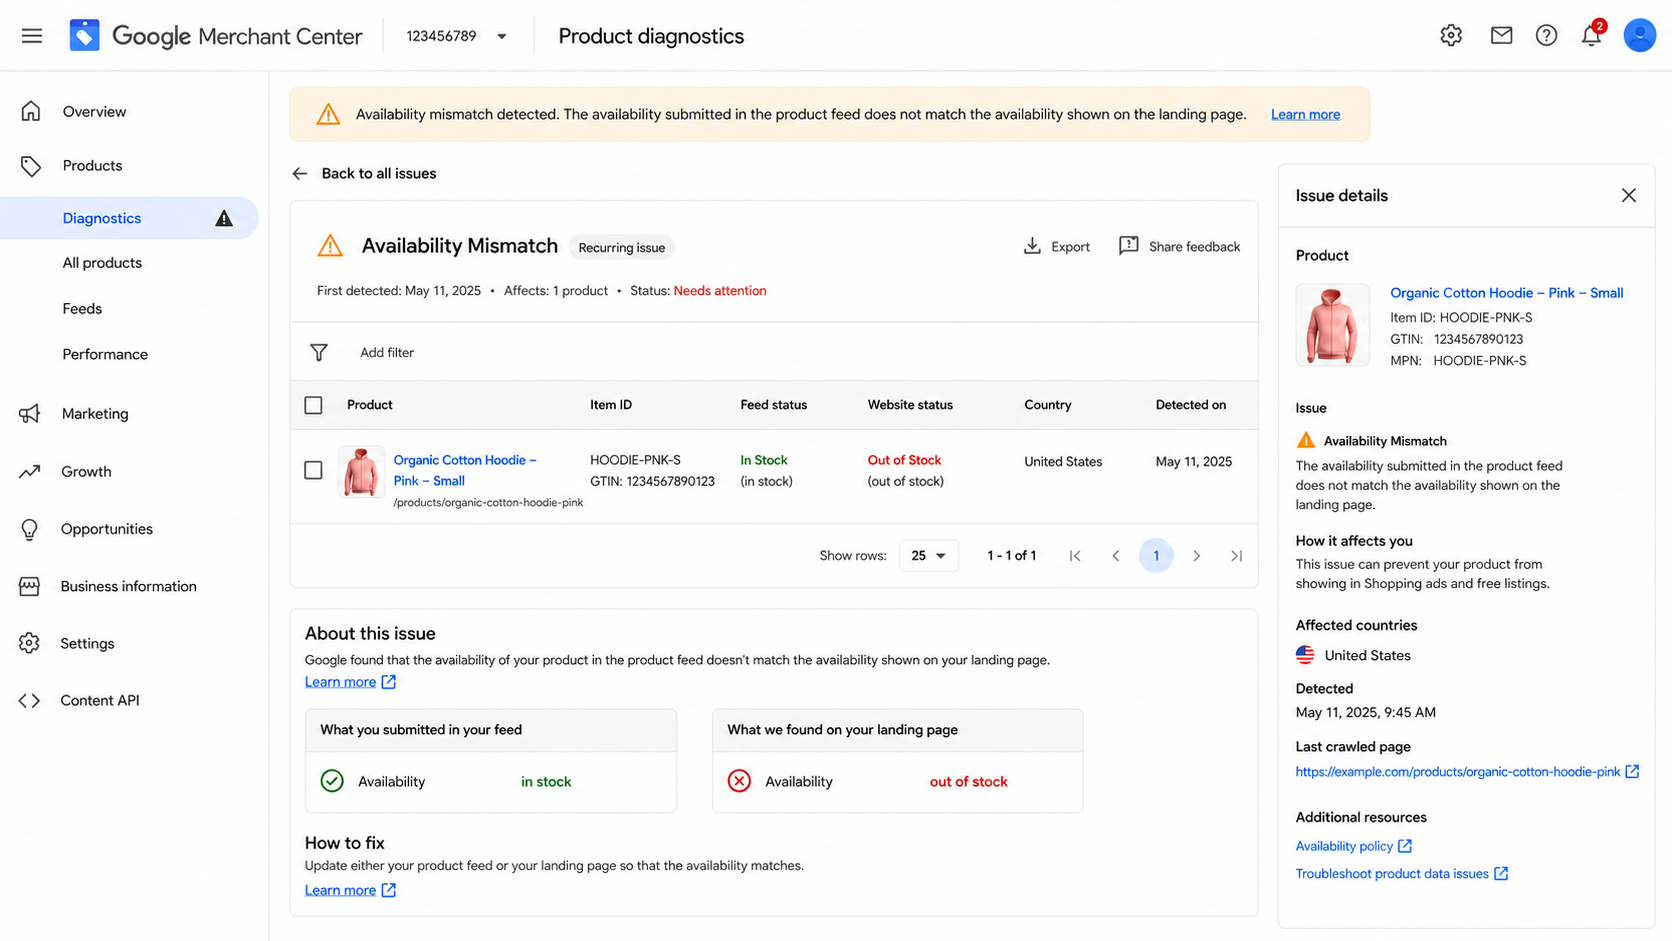The width and height of the screenshot is (1672, 941).
Task: Toggle the select-all checkbox in table header
Action: tap(314, 405)
